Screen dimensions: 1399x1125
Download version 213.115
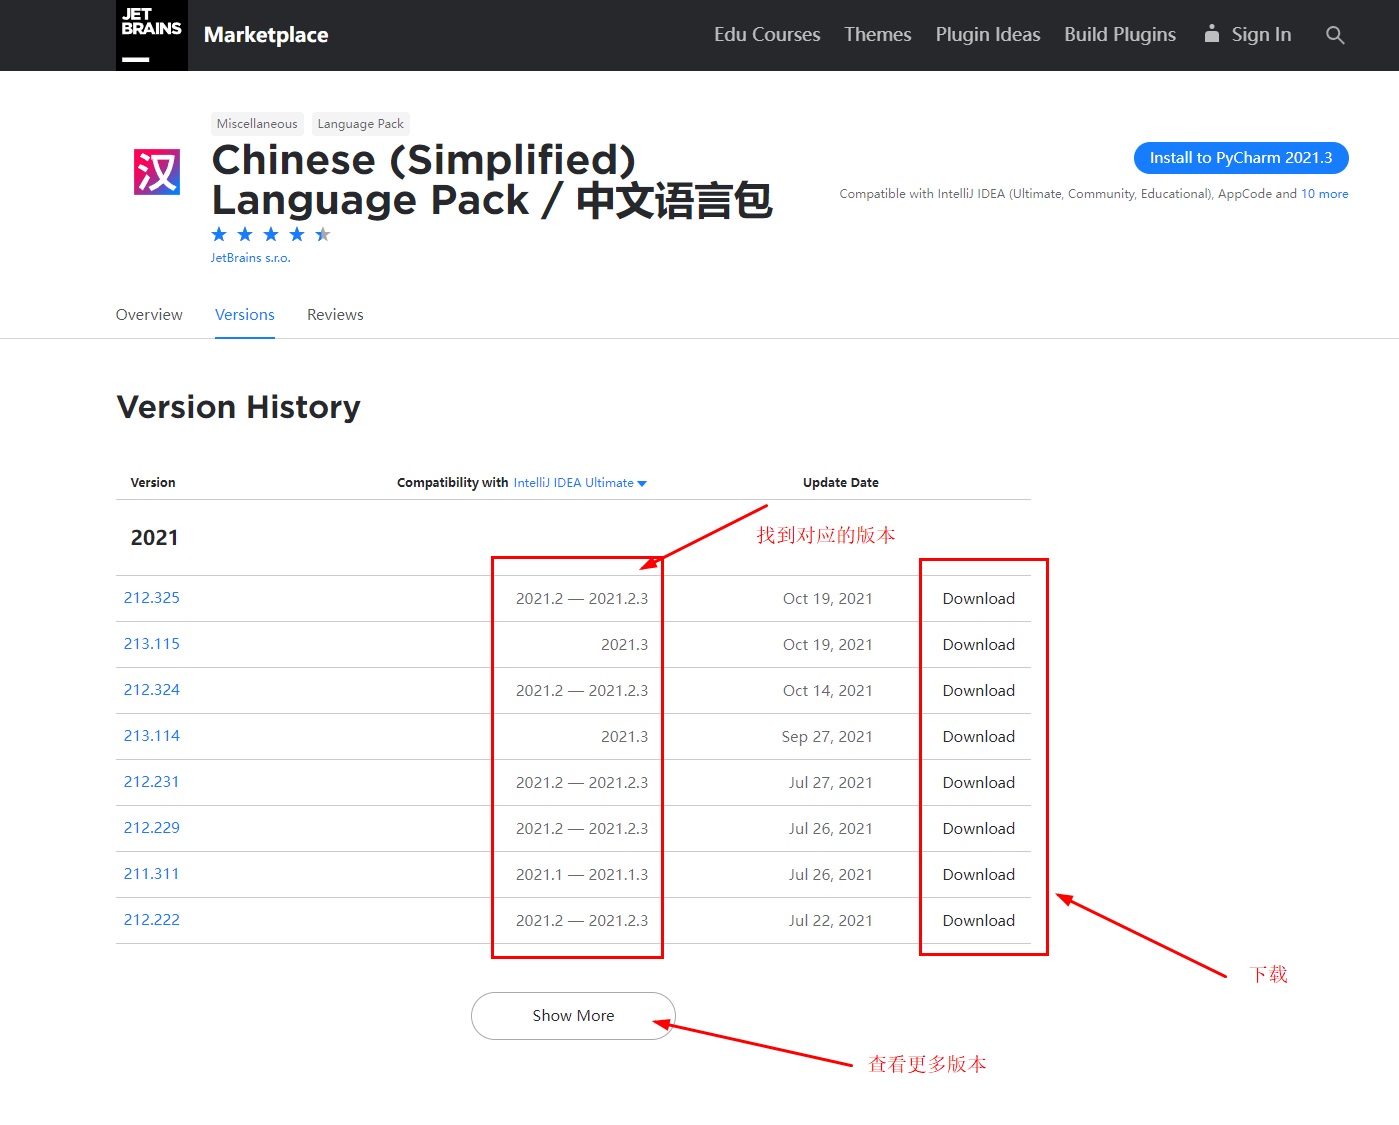tap(978, 644)
